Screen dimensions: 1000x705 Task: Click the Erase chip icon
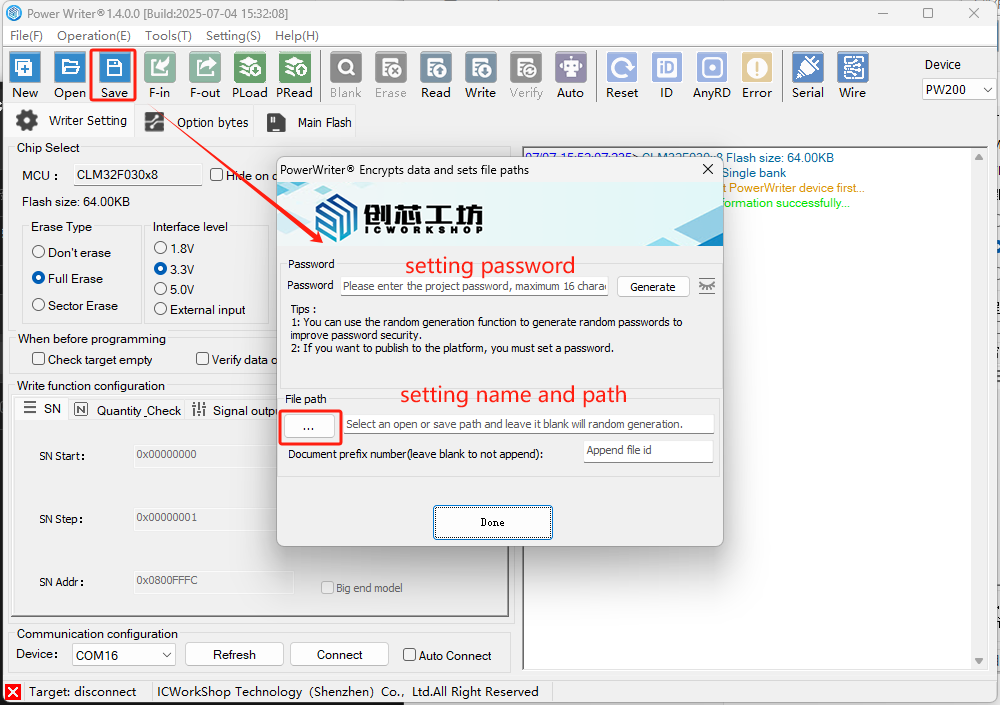pos(390,75)
